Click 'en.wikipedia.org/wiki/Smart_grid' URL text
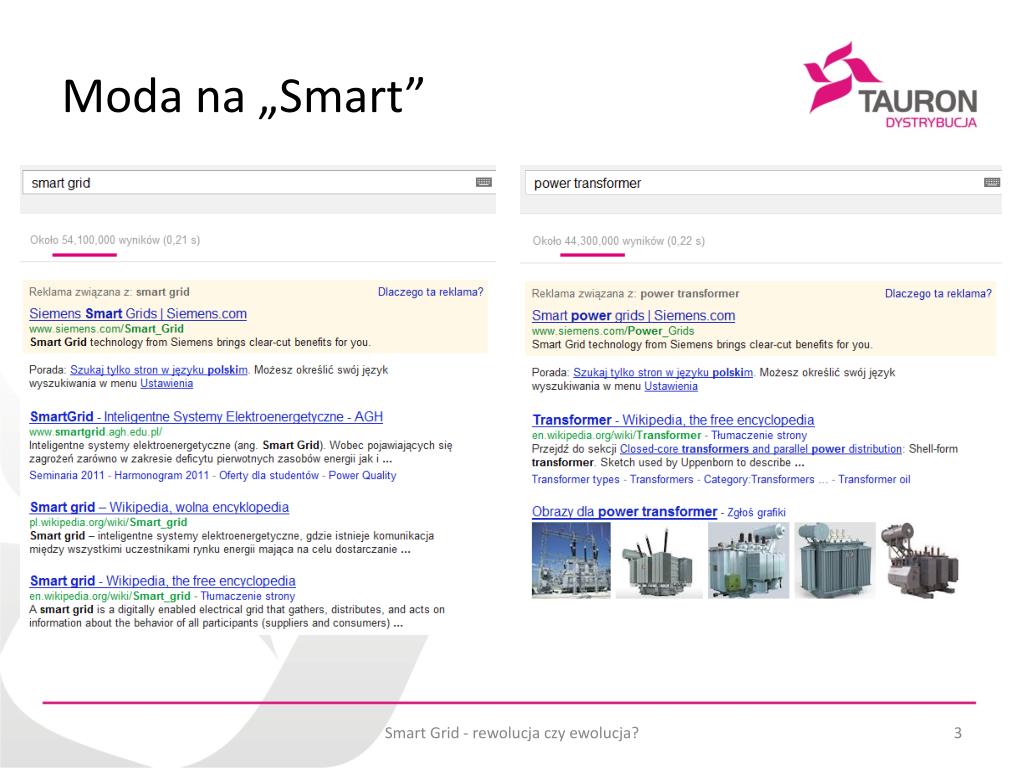The width and height of the screenshot is (1024, 768). tap(110, 596)
